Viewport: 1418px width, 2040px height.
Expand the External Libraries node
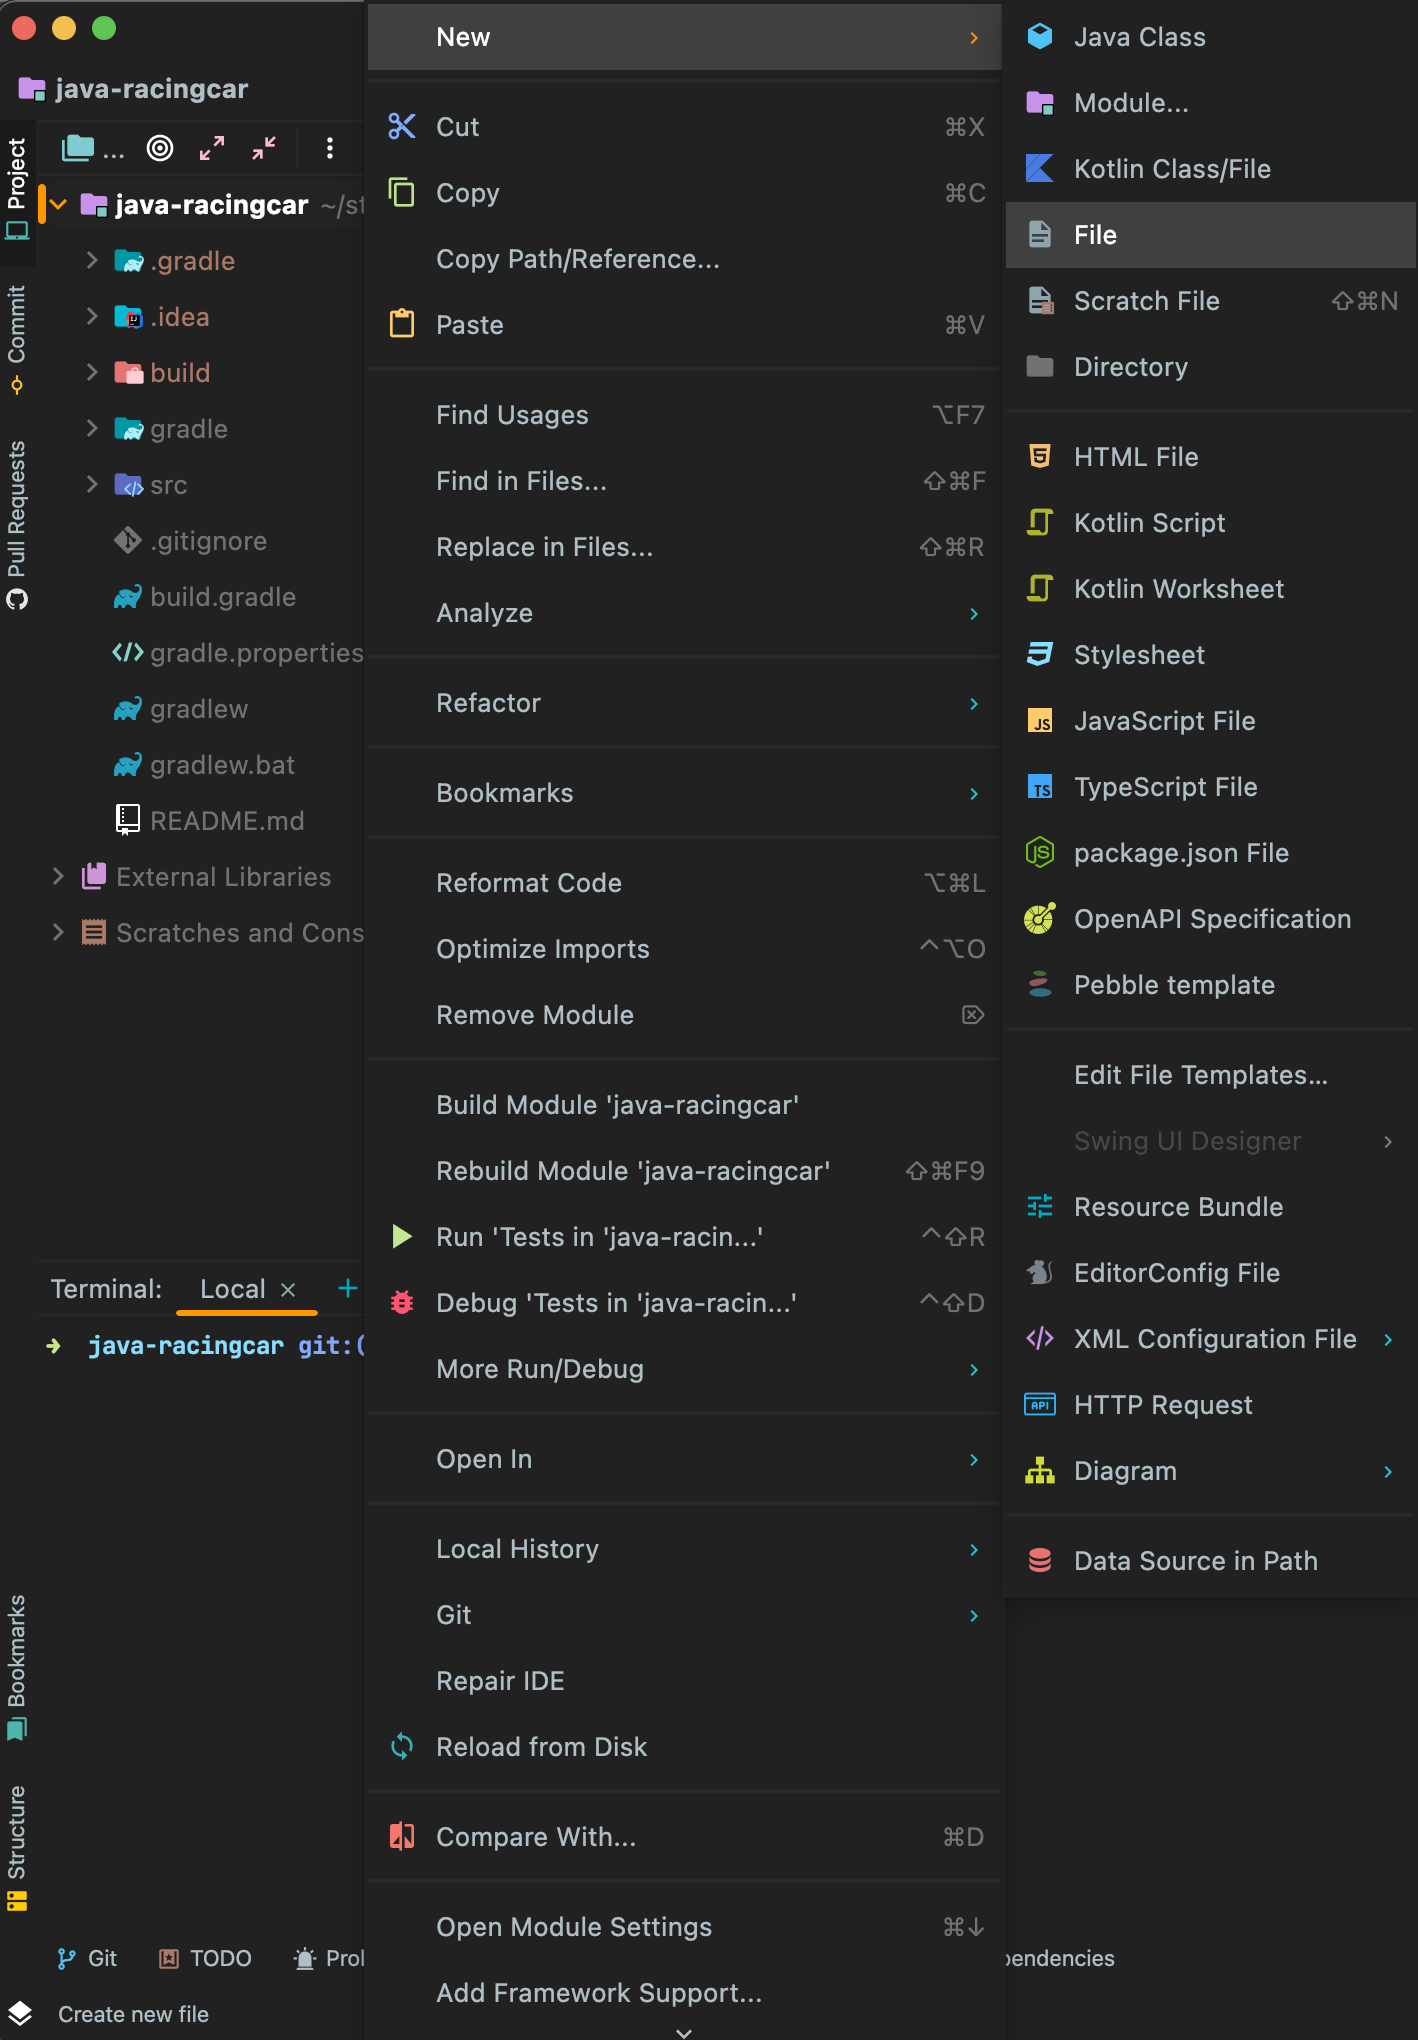point(58,877)
